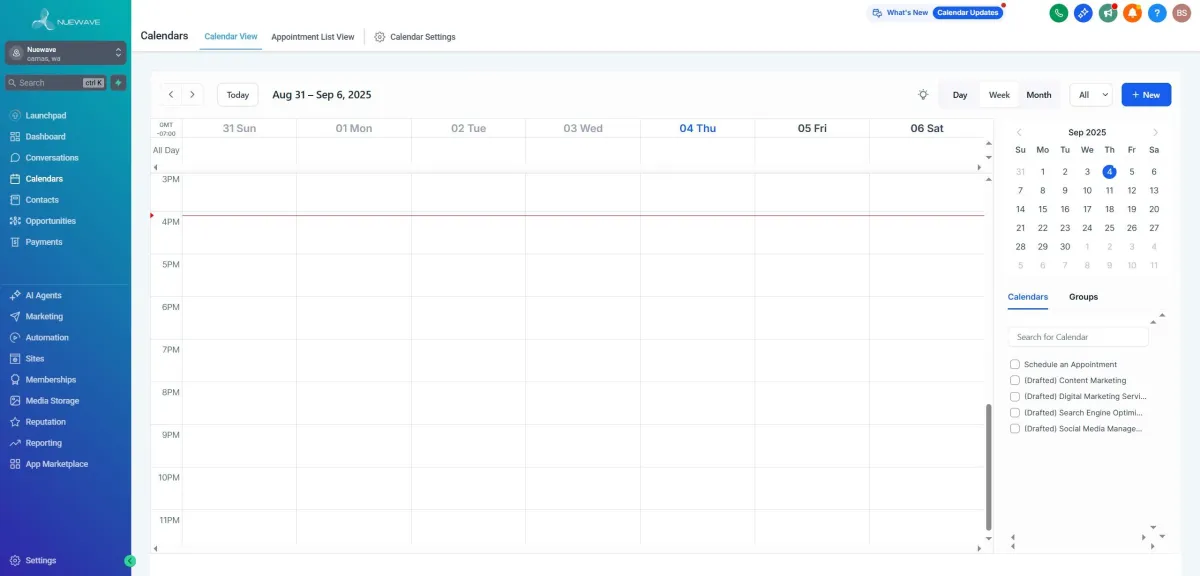Click the green lightning quick actions icon
Image resolution: width=1200 pixels, height=576 pixels.
click(118, 83)
